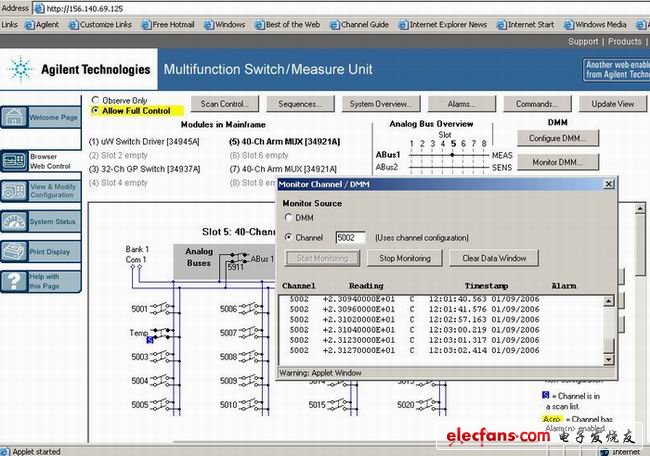Click the disabled Start Monitoring button
Screen dimensions: 650x456
[x=323, y=258]
